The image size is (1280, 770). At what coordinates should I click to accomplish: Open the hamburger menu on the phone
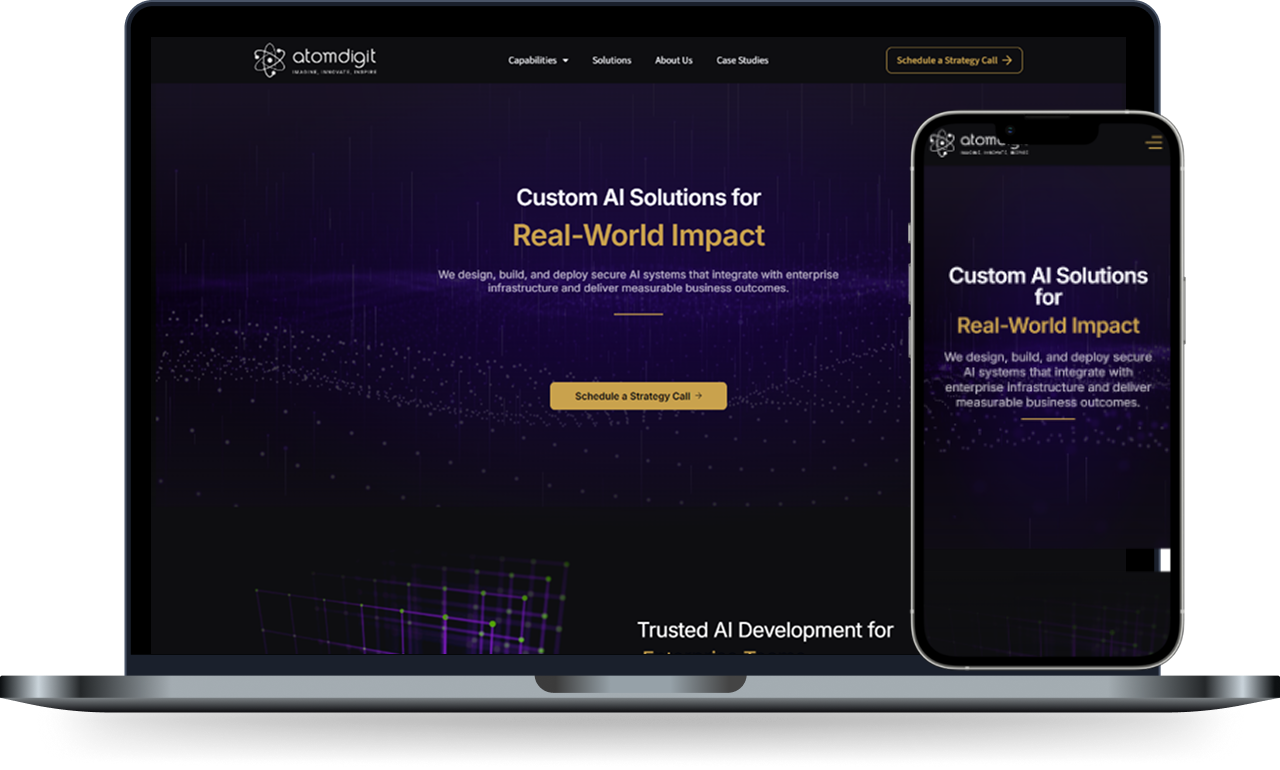click(x=1153, y=143)
